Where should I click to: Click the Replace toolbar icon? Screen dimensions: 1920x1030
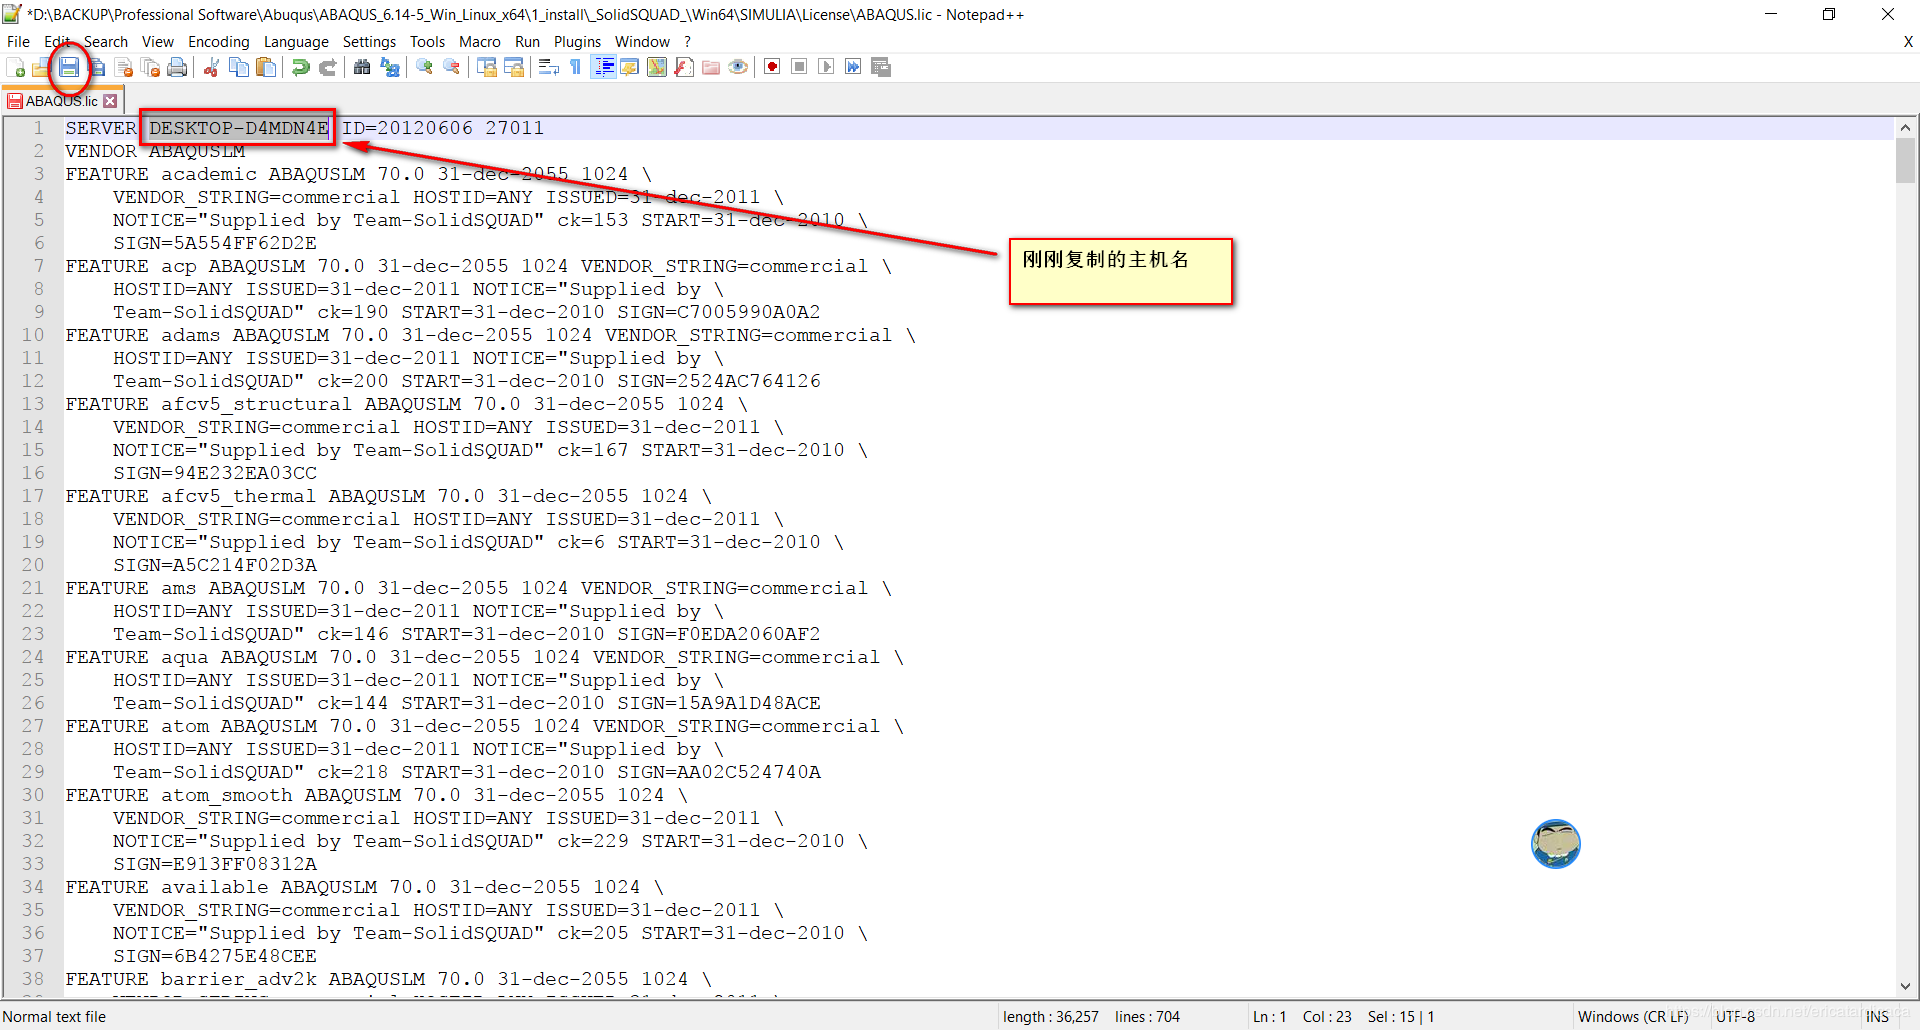point(390,67)
